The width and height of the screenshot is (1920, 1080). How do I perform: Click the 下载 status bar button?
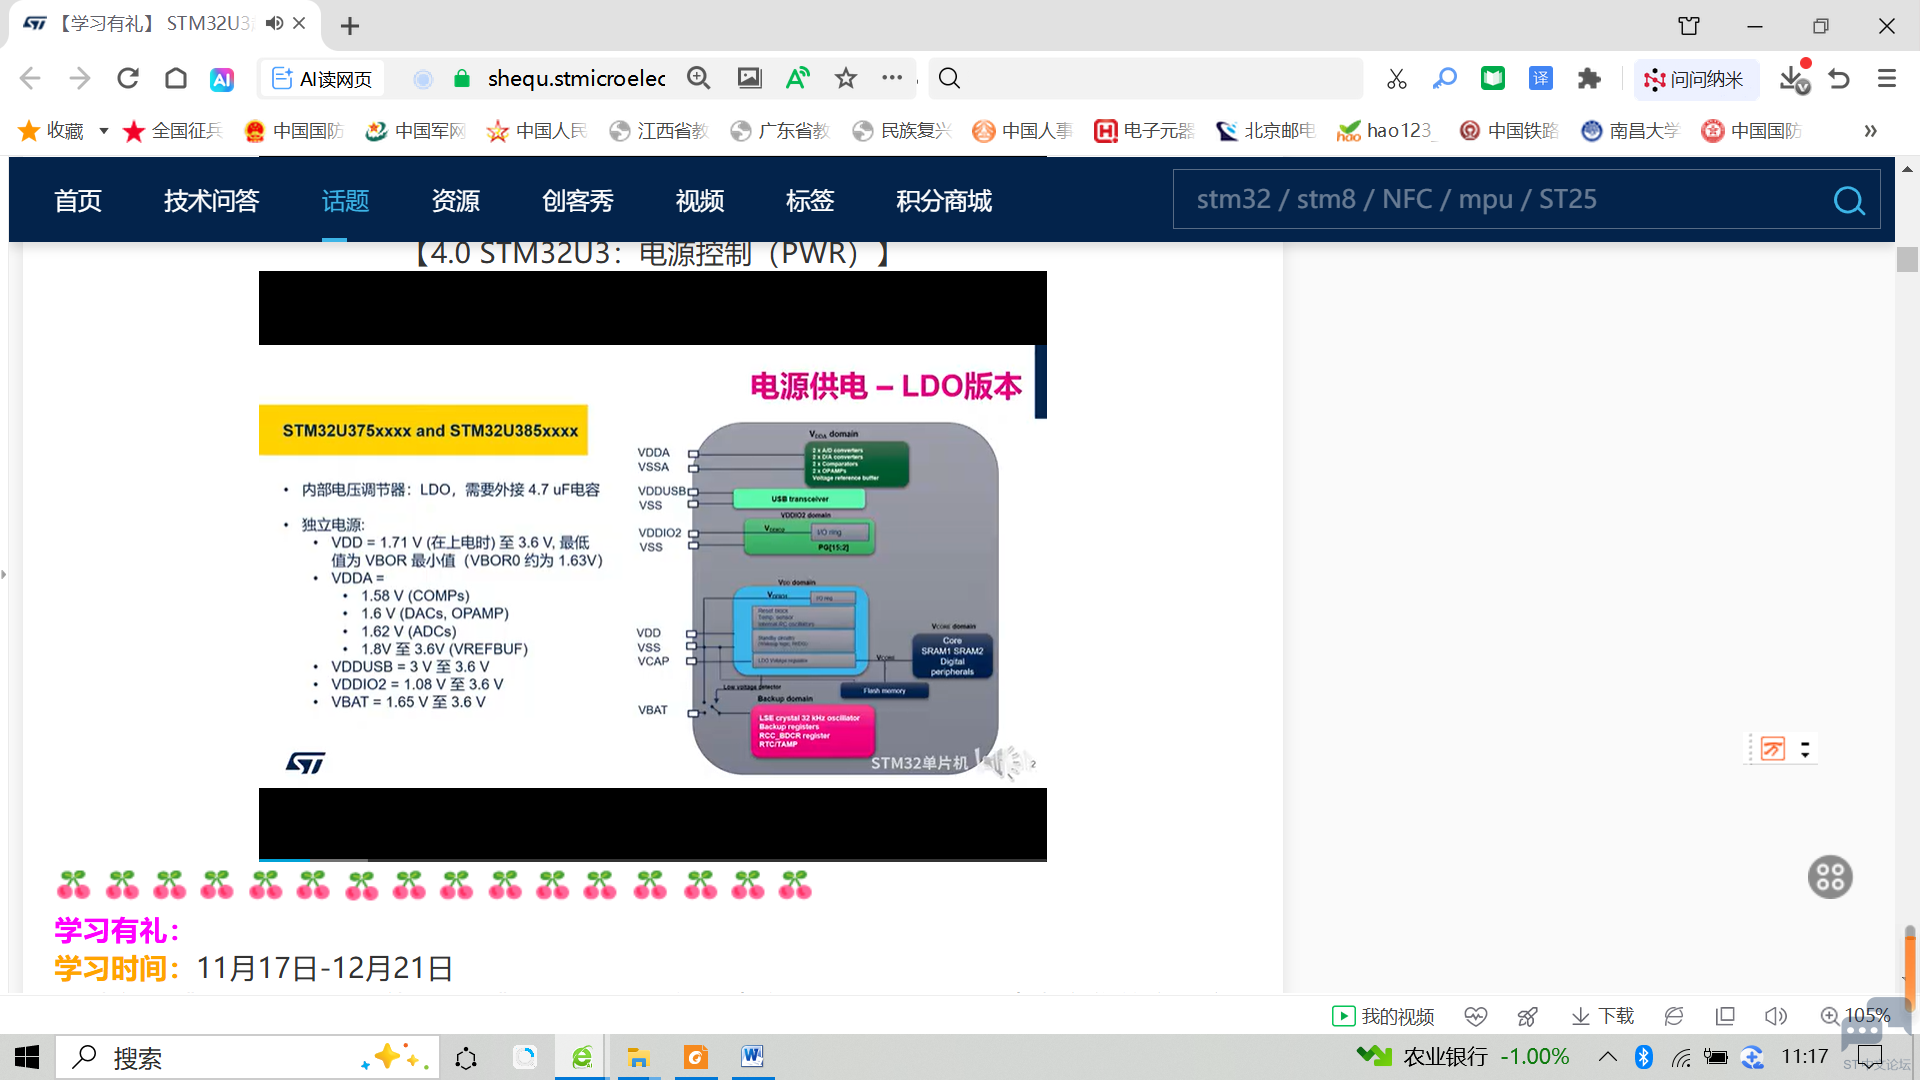(x=1603, y=1016)
